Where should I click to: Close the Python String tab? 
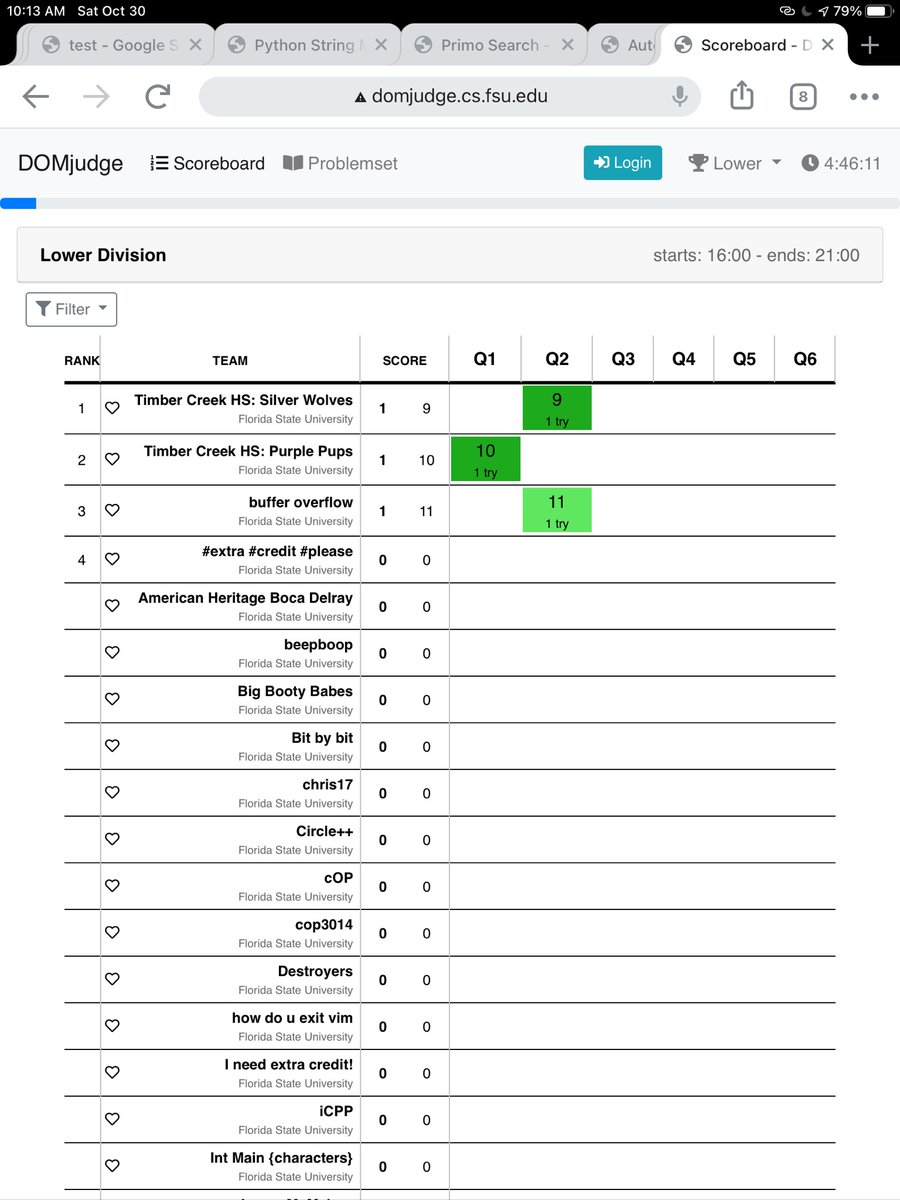(x=381, y=45)
